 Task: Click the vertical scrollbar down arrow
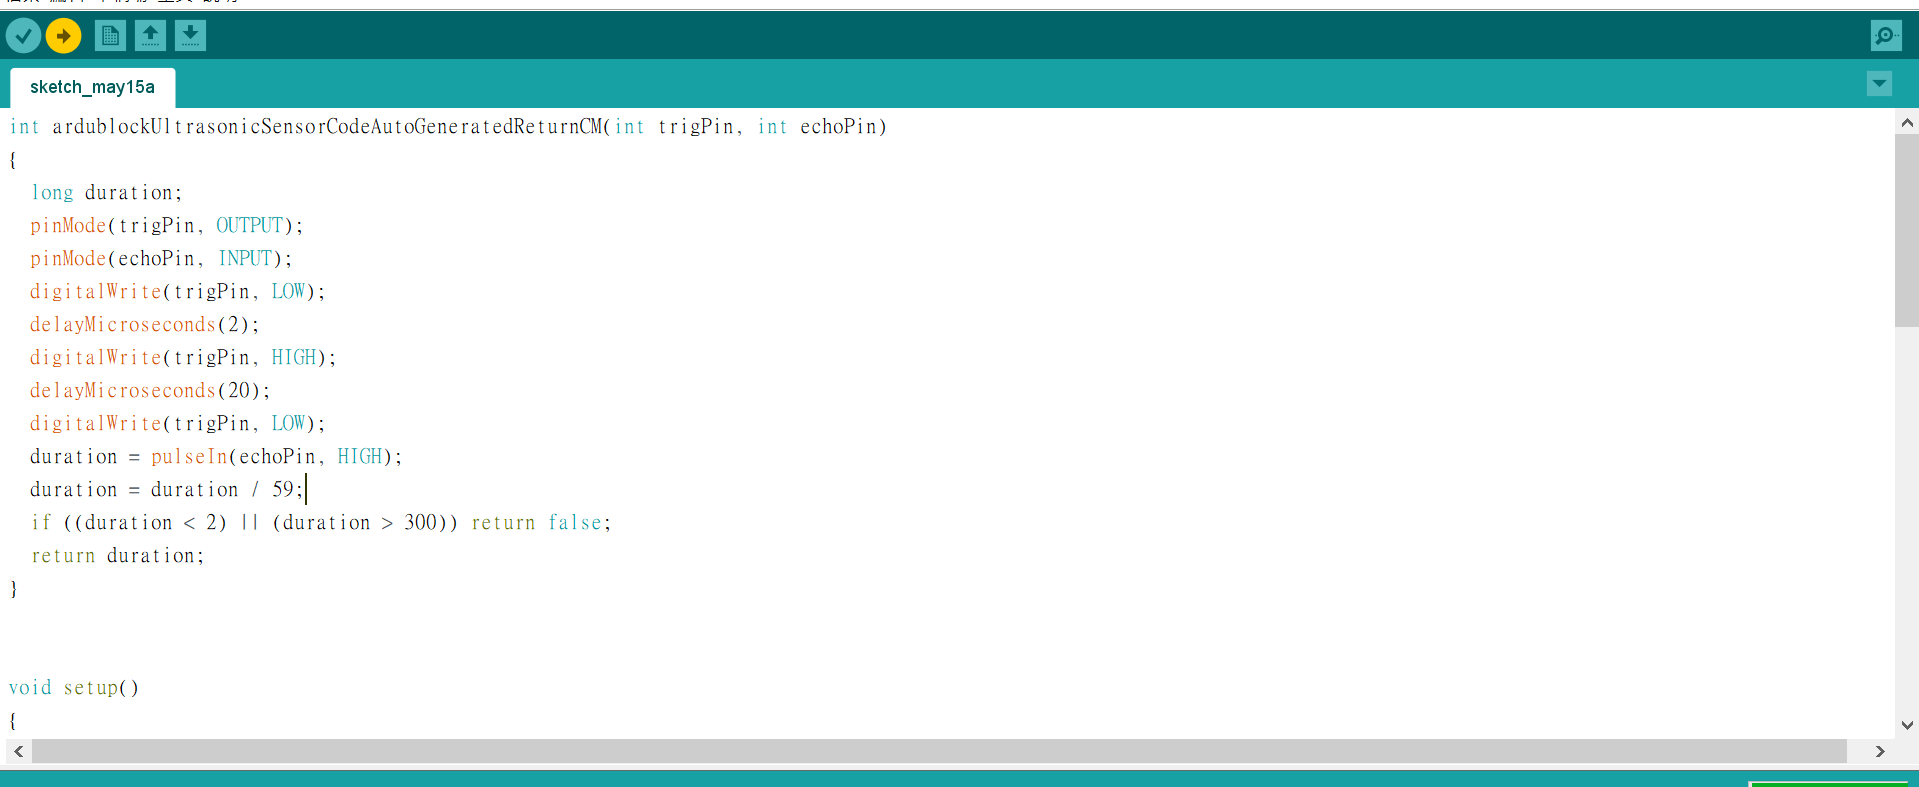click(1907, 726)
